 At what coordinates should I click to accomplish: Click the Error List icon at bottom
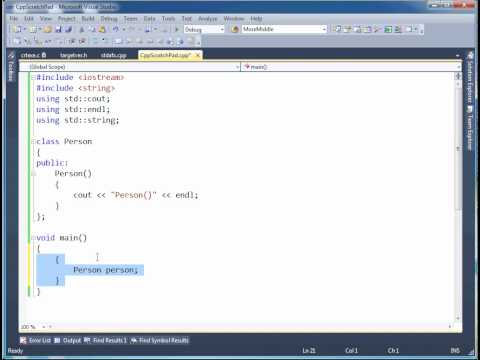click(23, 340)
